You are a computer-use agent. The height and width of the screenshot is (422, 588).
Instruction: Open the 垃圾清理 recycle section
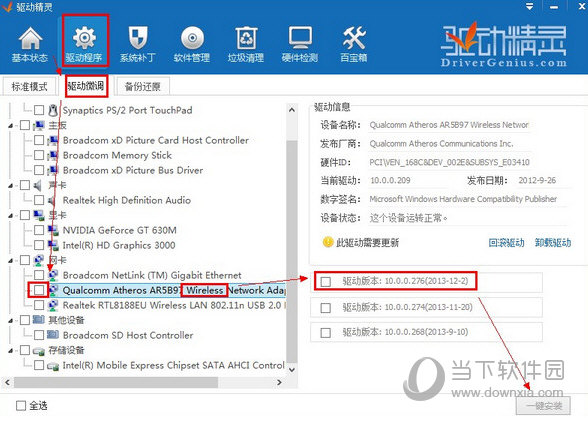point(246,44)
